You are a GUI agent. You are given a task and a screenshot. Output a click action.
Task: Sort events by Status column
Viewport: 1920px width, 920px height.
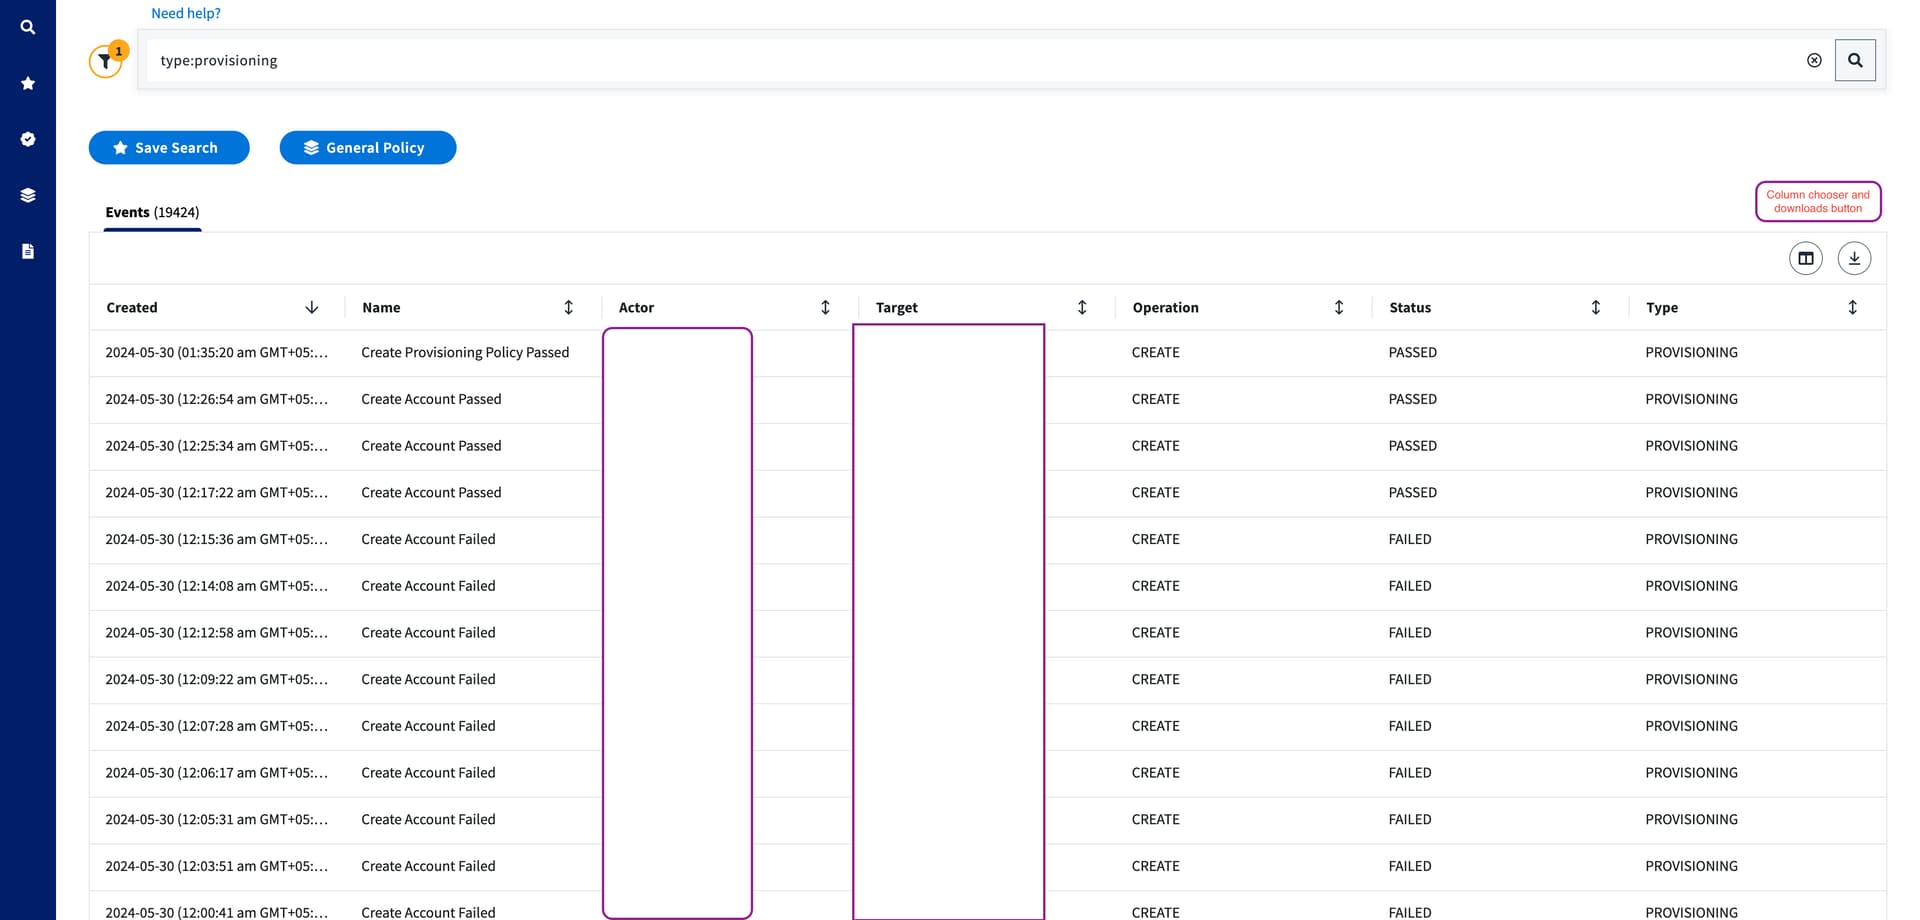[1595, 307]
